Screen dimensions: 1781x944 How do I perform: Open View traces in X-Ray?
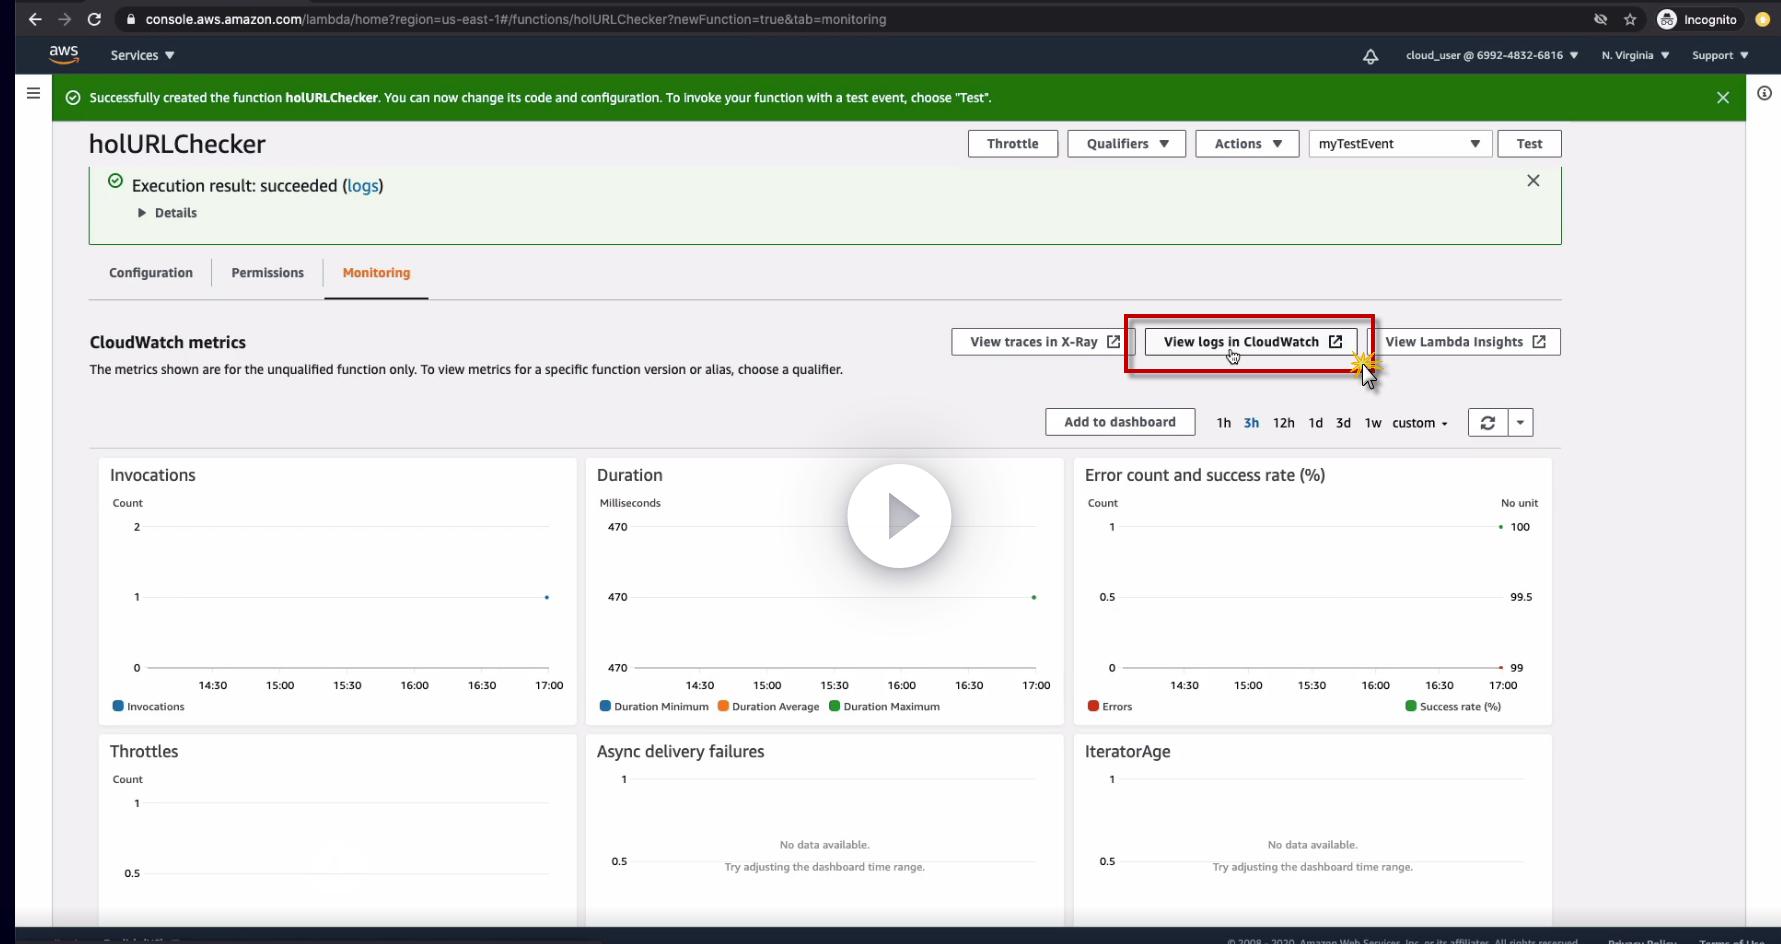pyautogui.click(x=1043, y=342)
